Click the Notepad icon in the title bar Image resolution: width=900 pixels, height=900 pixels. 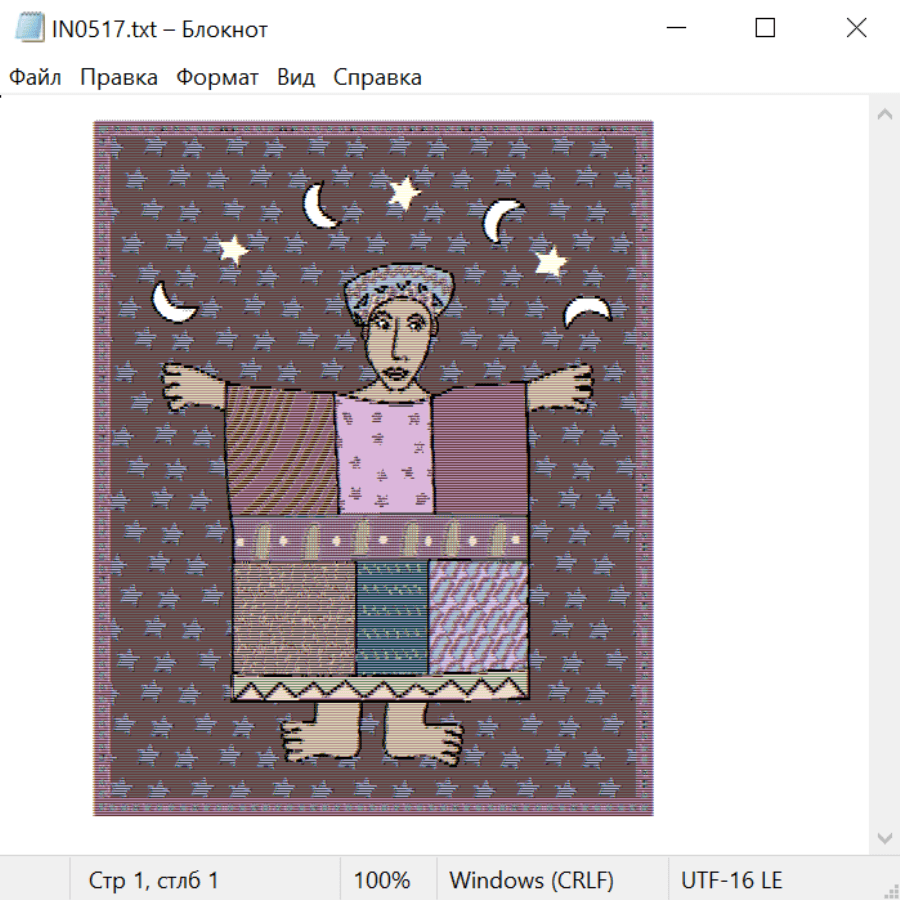click(29, 28)
